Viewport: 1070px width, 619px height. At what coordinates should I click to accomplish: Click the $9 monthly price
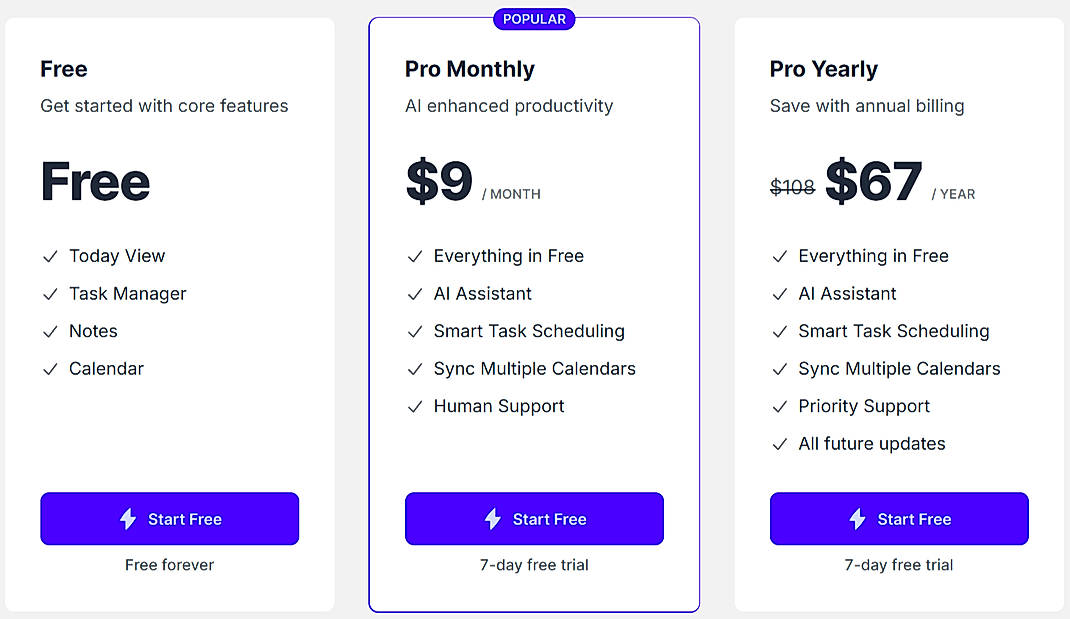pyautogui.click(x=440, y=181)
